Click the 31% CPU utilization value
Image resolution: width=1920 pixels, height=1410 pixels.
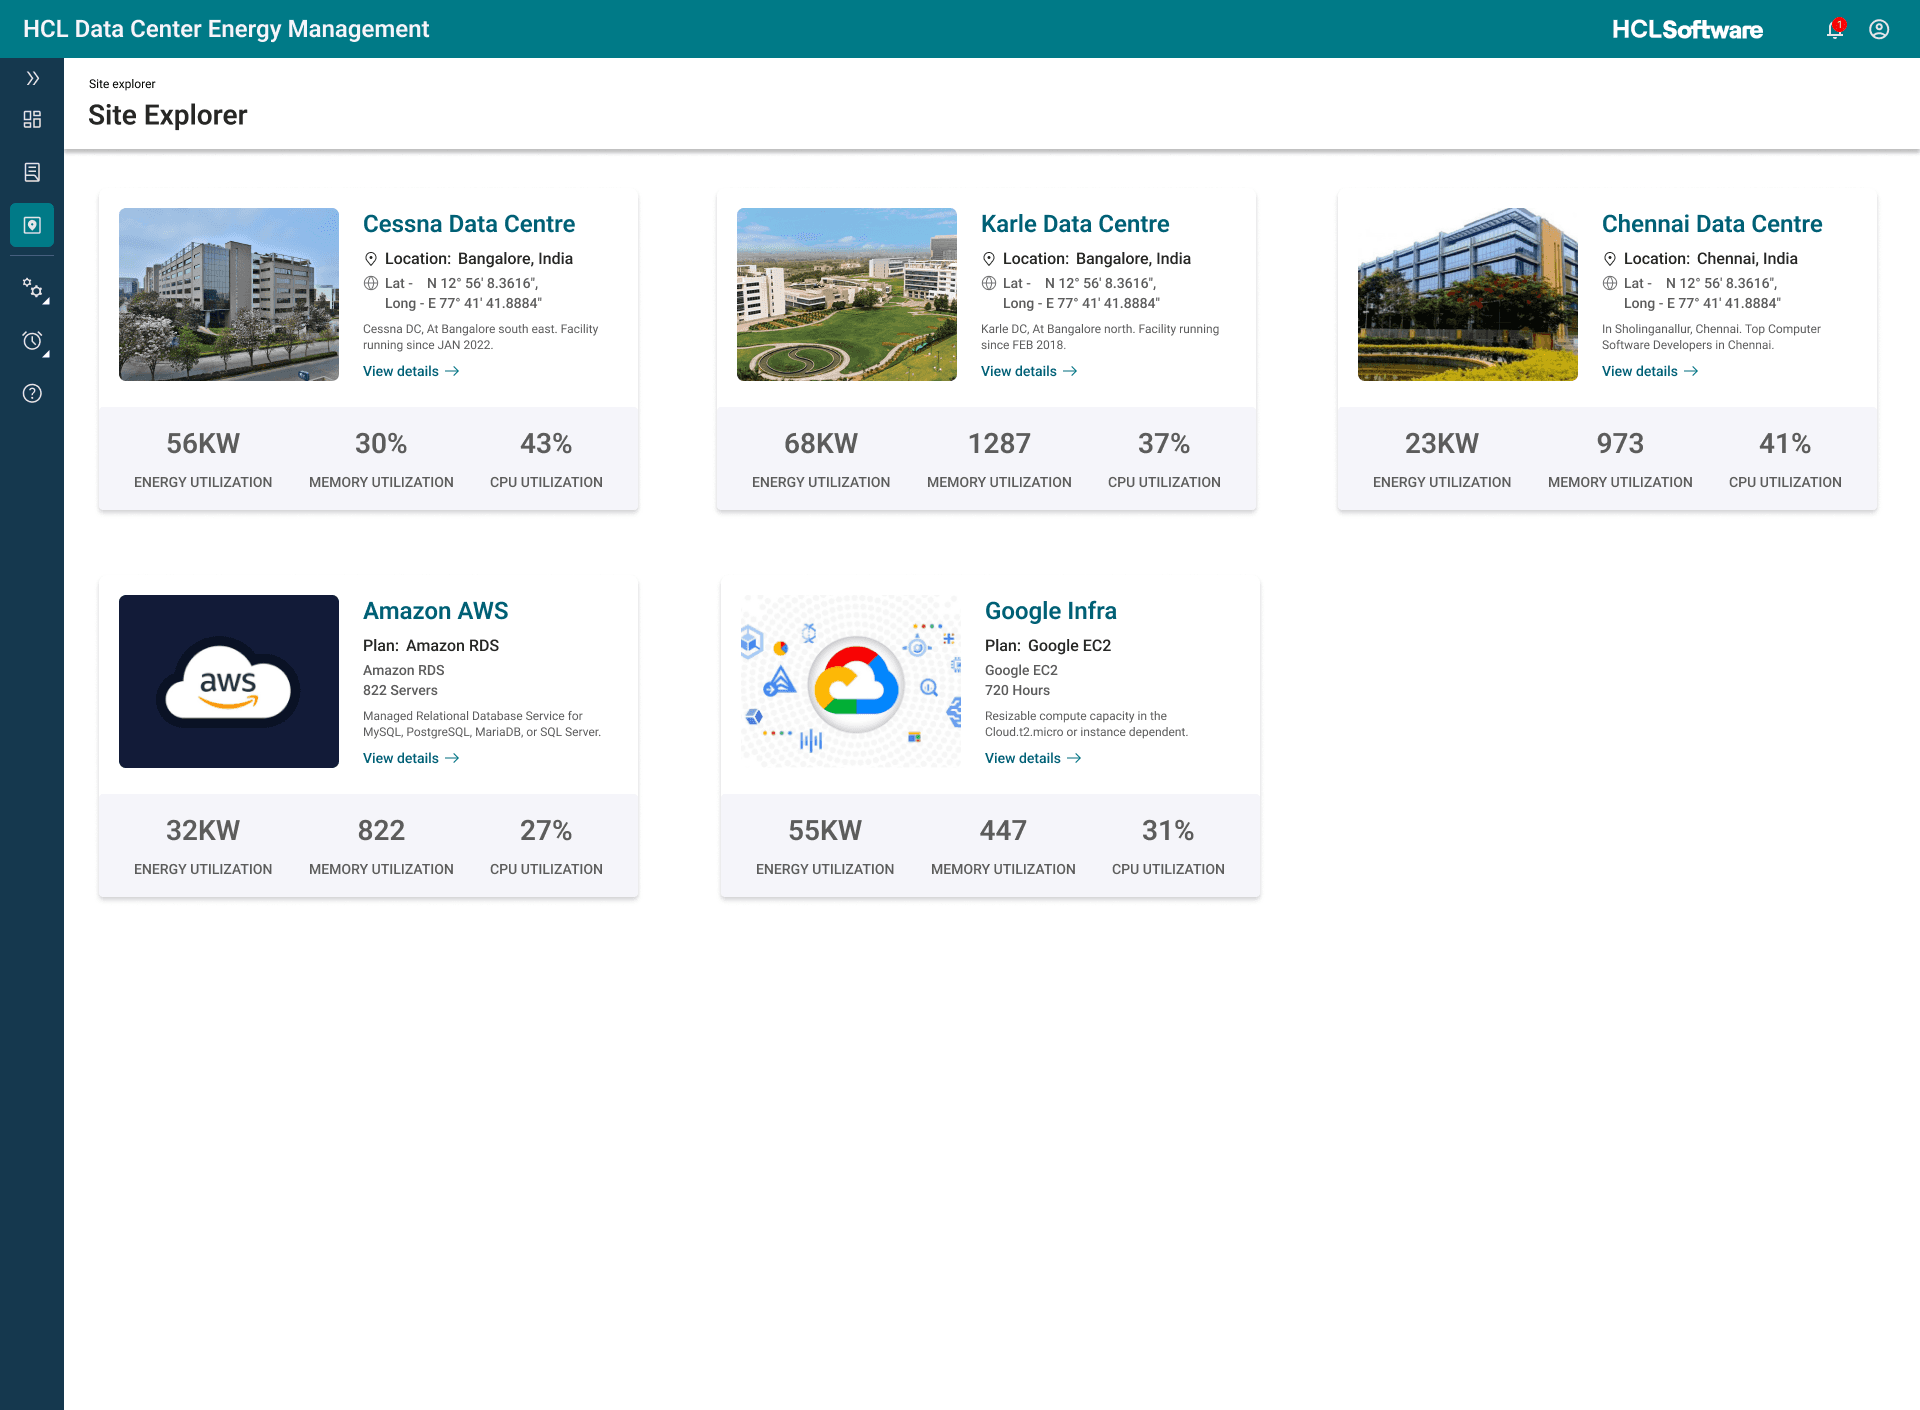(1168, 831)
